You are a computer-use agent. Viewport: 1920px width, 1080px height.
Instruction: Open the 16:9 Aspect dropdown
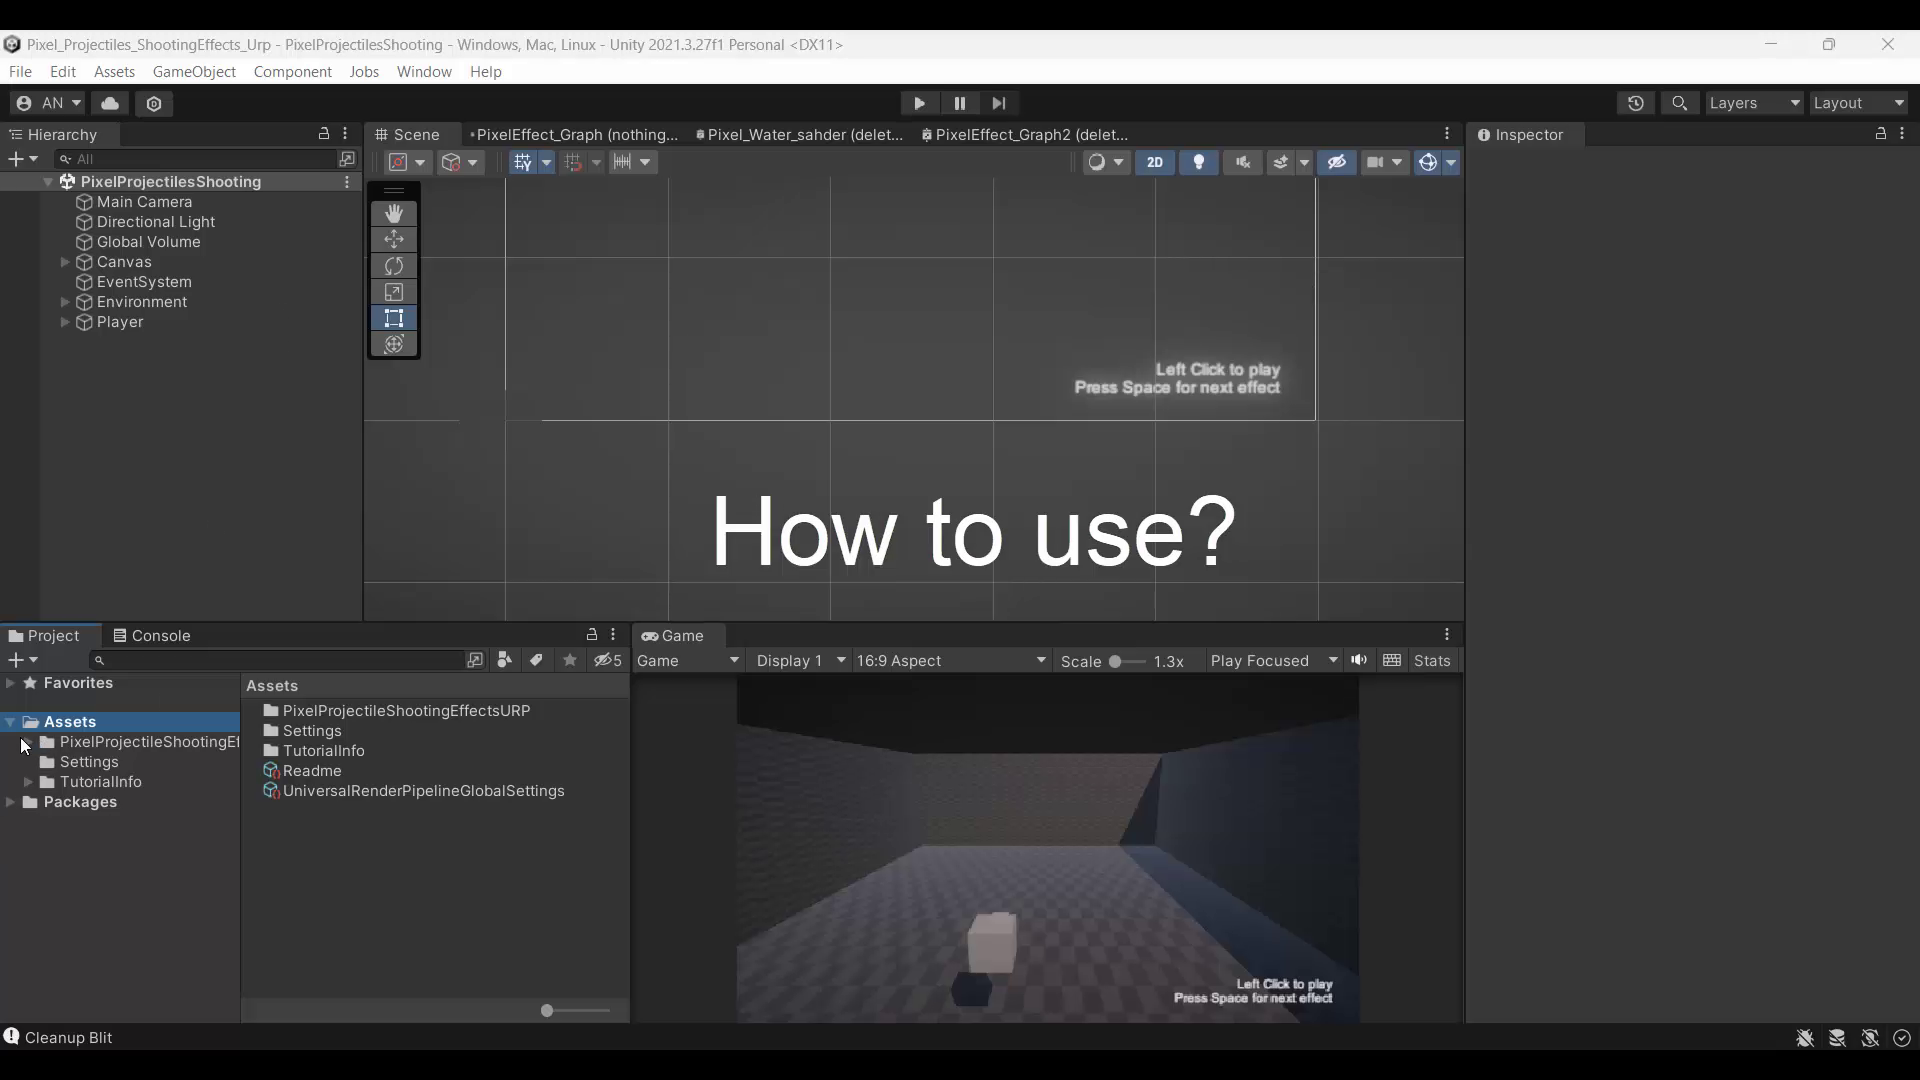(951, 661)
